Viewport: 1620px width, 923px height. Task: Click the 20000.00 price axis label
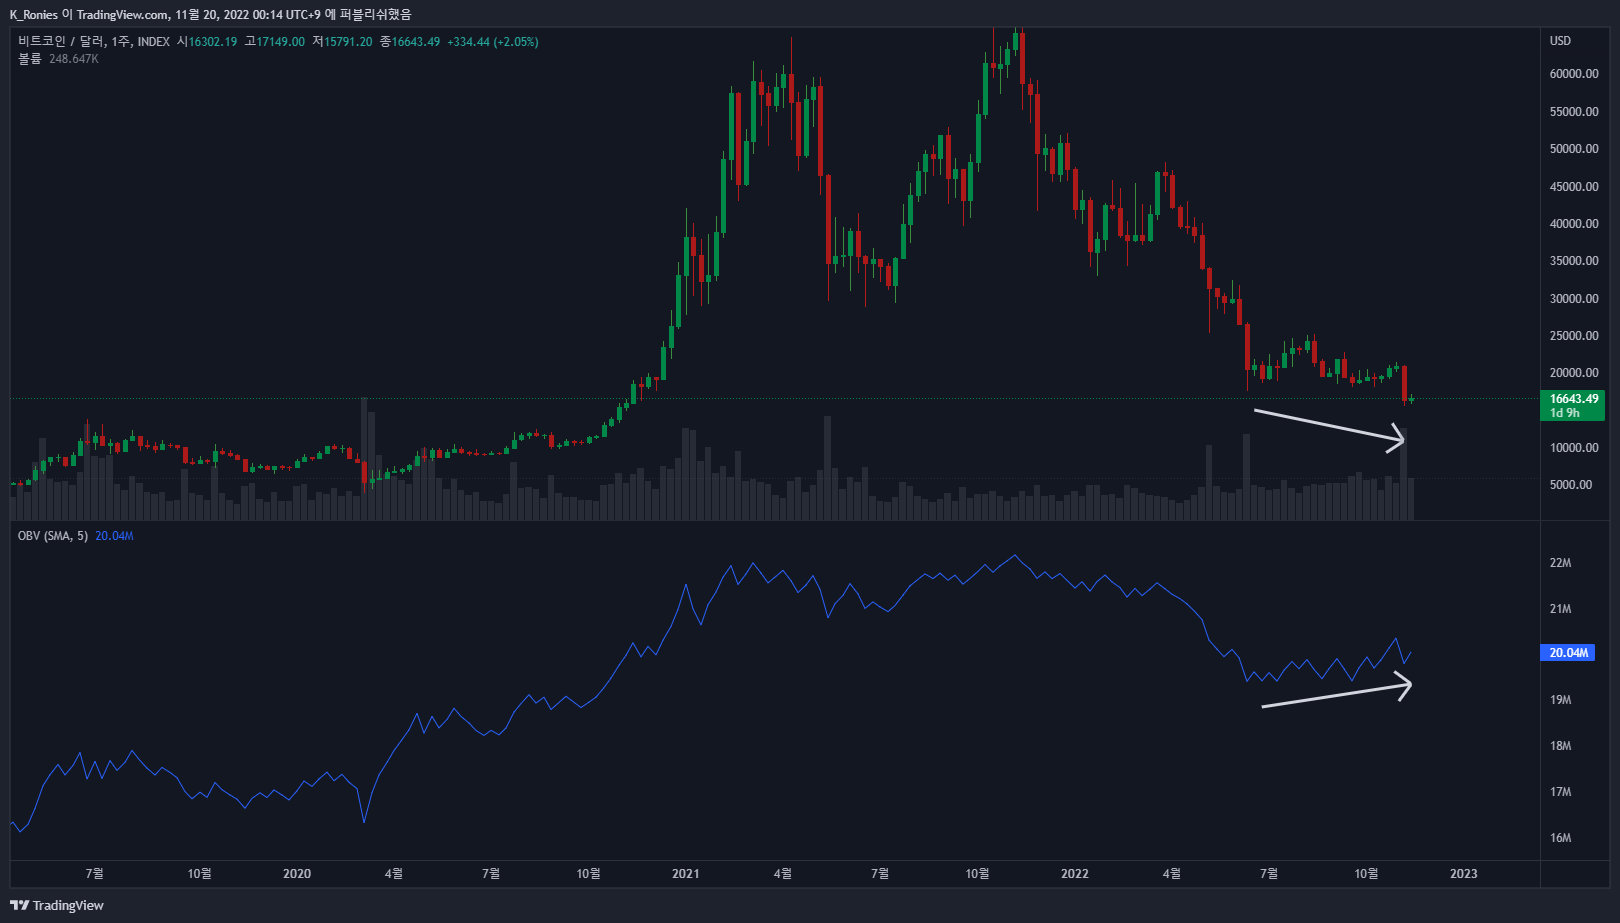1574,373
